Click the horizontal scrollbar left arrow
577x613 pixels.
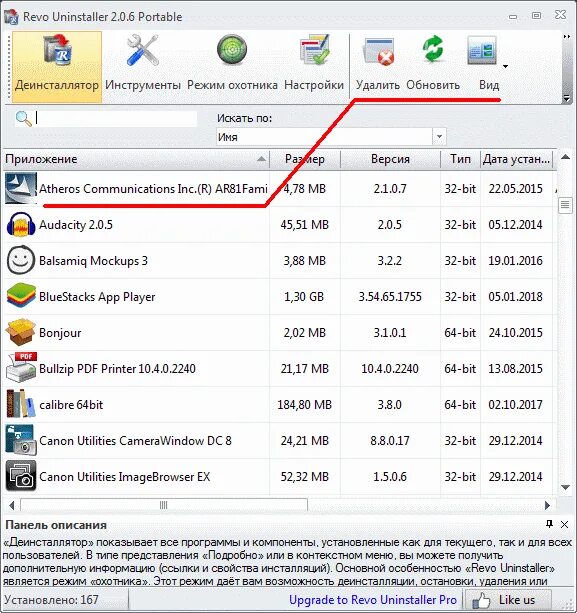(x=12, y=505)
